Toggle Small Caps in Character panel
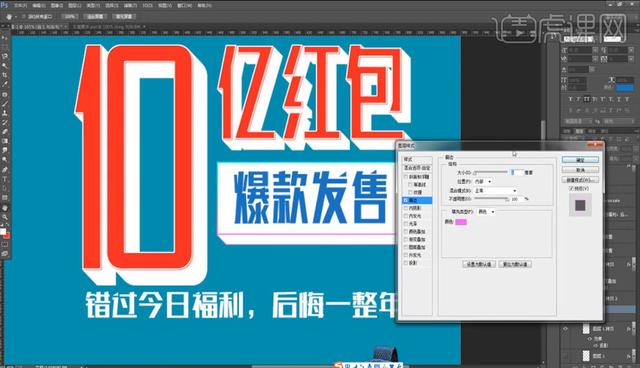The width and height of the screenshot is (640, 368). 595,99
